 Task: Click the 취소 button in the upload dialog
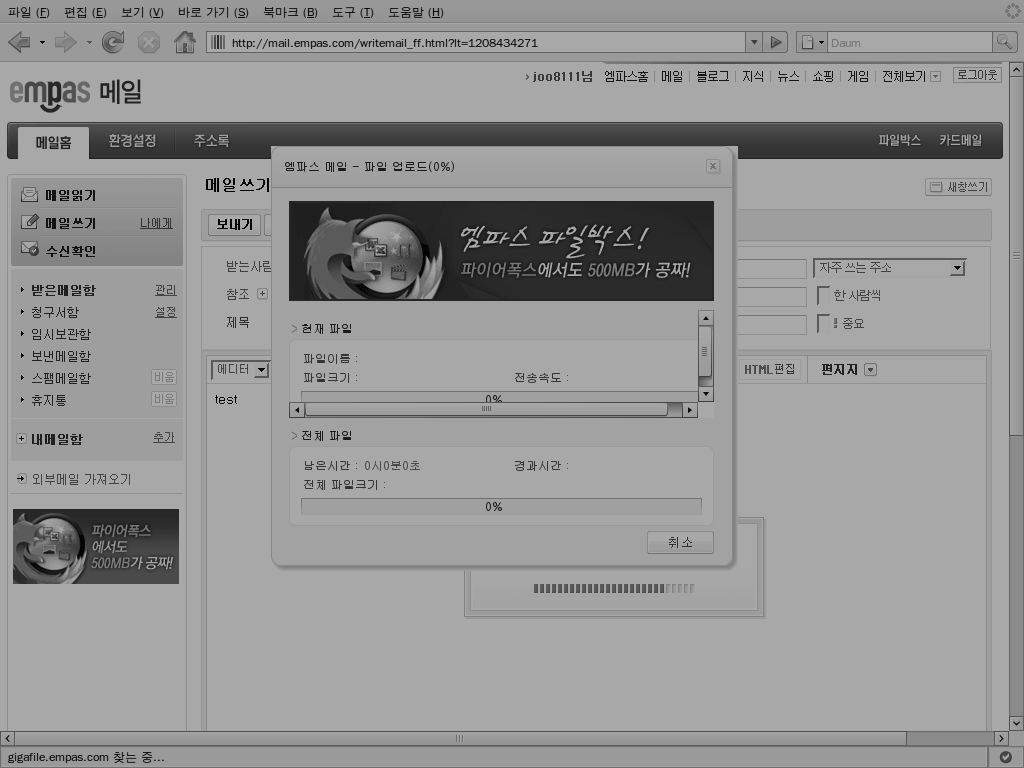[680, 542]
